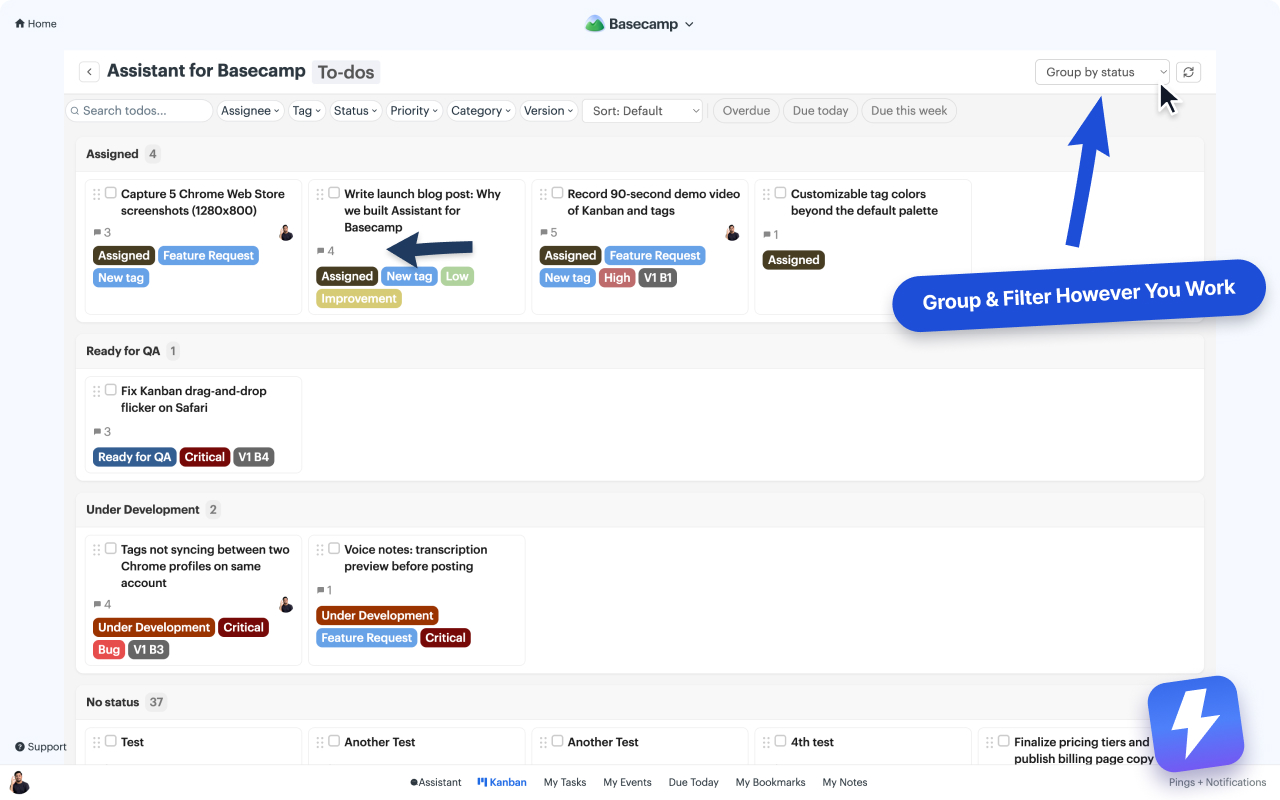The height and width of the screenshot is (800, 1280).
Task: Open the My Bookmarks tab
Action: tap(770, 782)
